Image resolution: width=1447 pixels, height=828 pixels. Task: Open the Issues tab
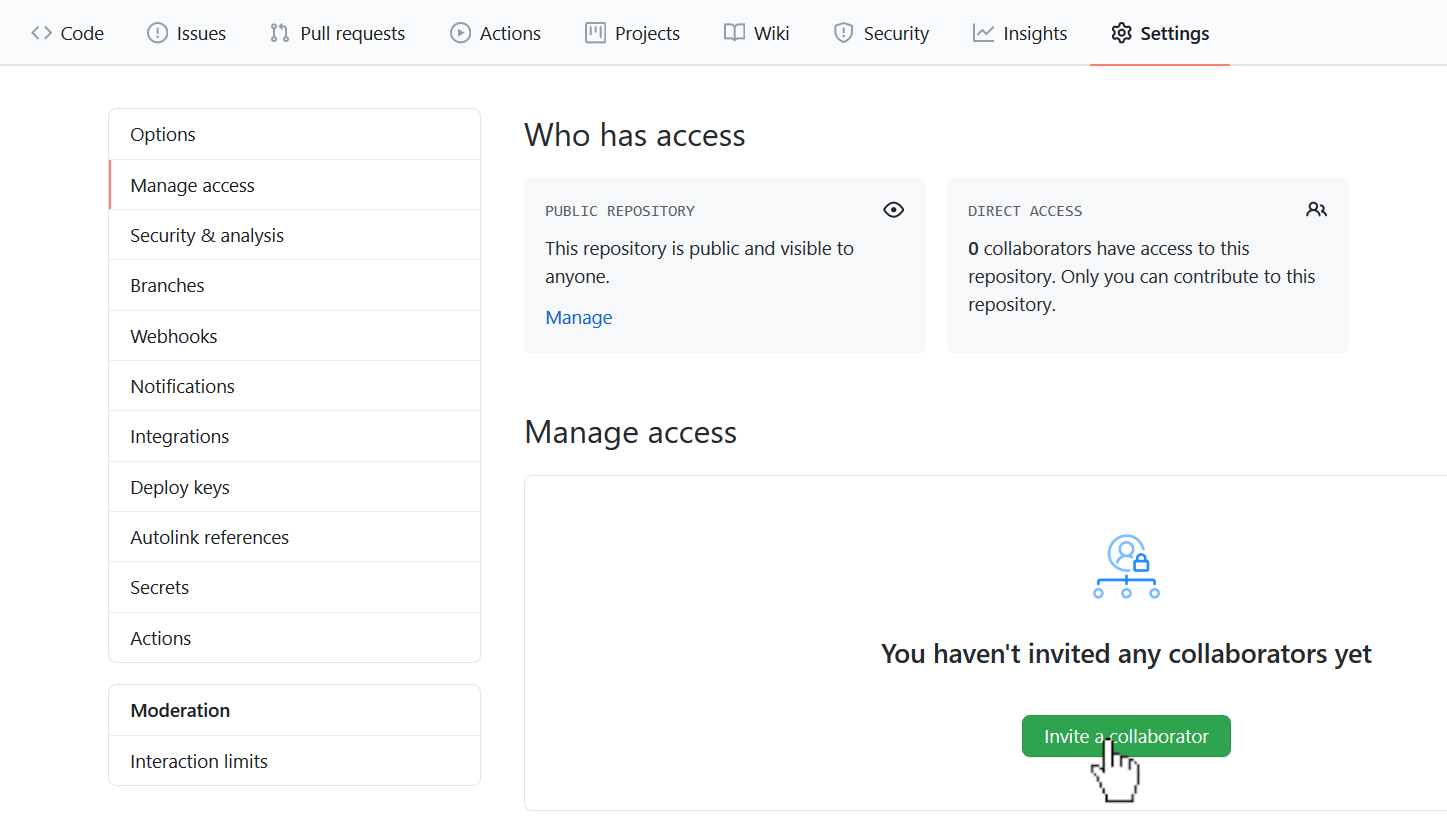tap(187, 33)
